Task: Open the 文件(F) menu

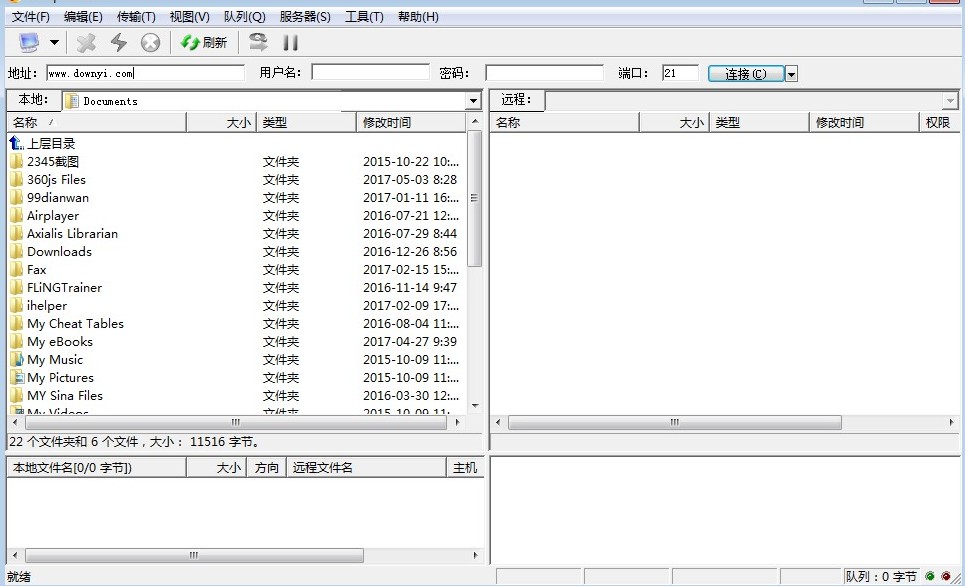Action: 30,17
